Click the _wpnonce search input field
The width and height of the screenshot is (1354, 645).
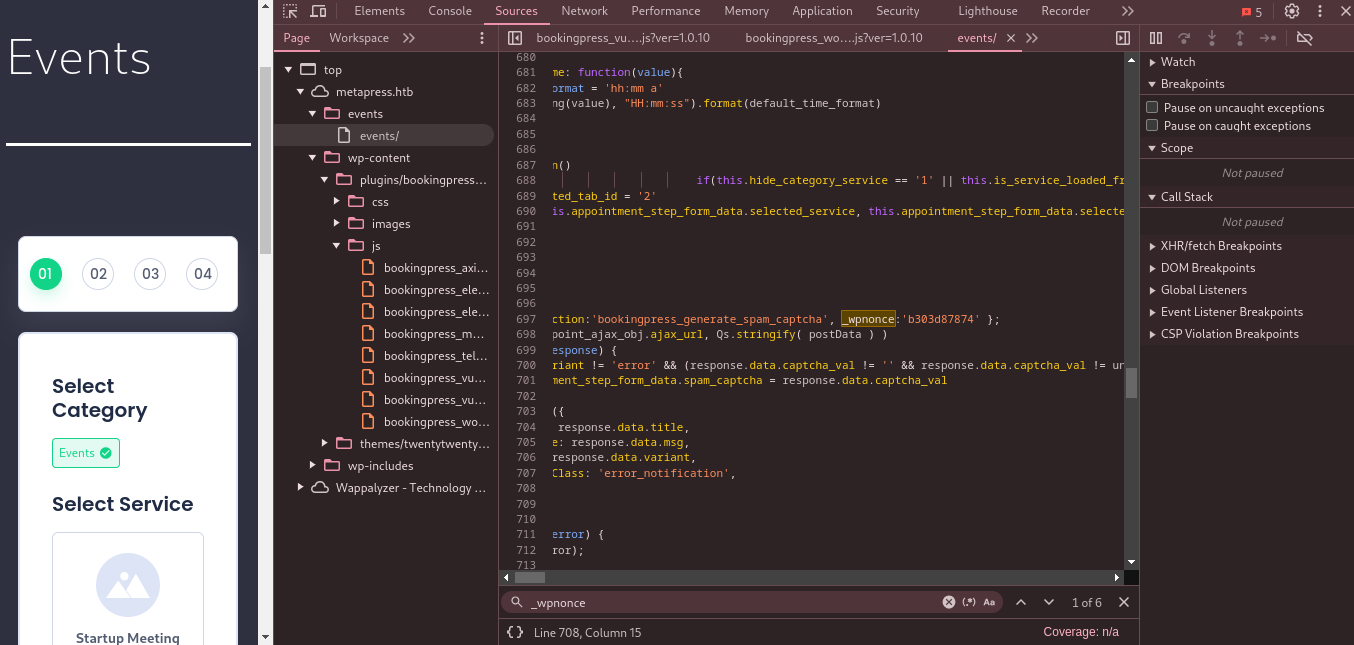click(x=735, y=602)
